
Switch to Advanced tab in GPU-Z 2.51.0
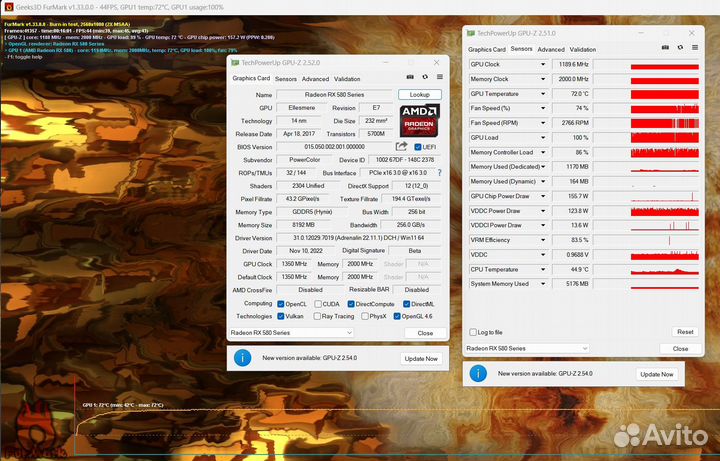click(551, 50)
